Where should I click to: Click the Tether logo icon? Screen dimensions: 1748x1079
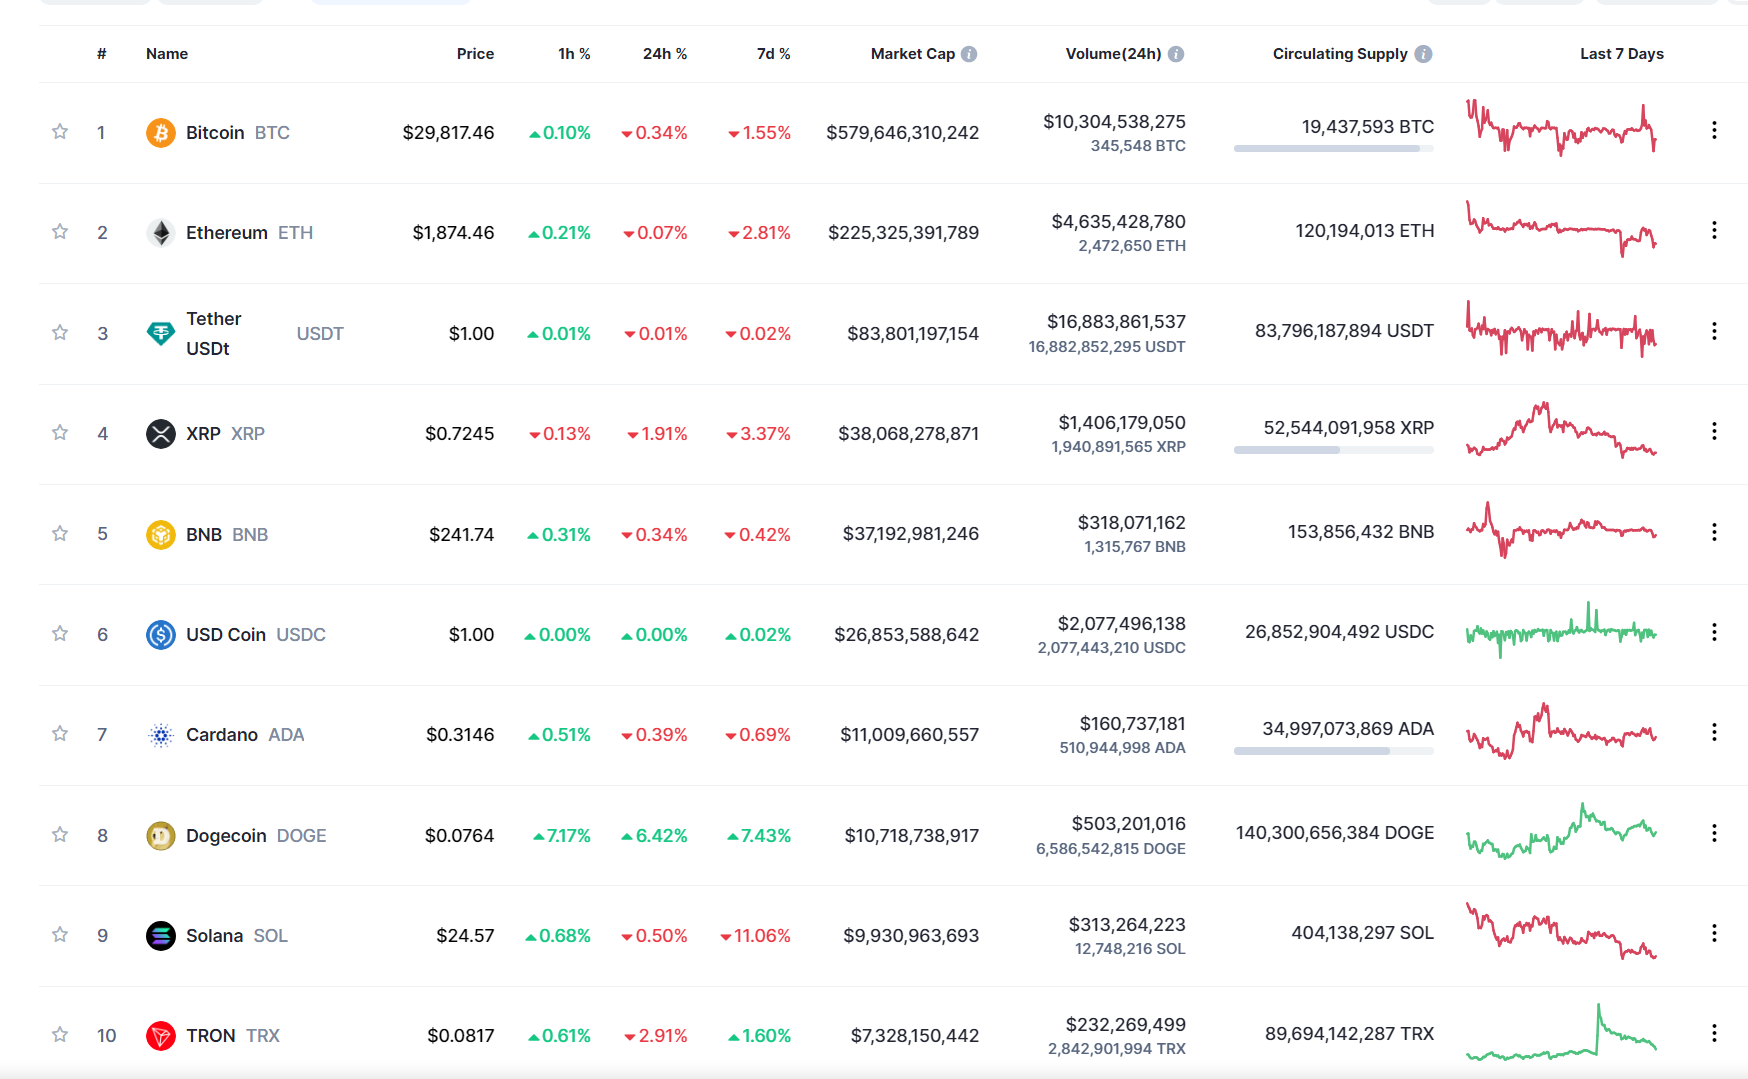point(161,333)
